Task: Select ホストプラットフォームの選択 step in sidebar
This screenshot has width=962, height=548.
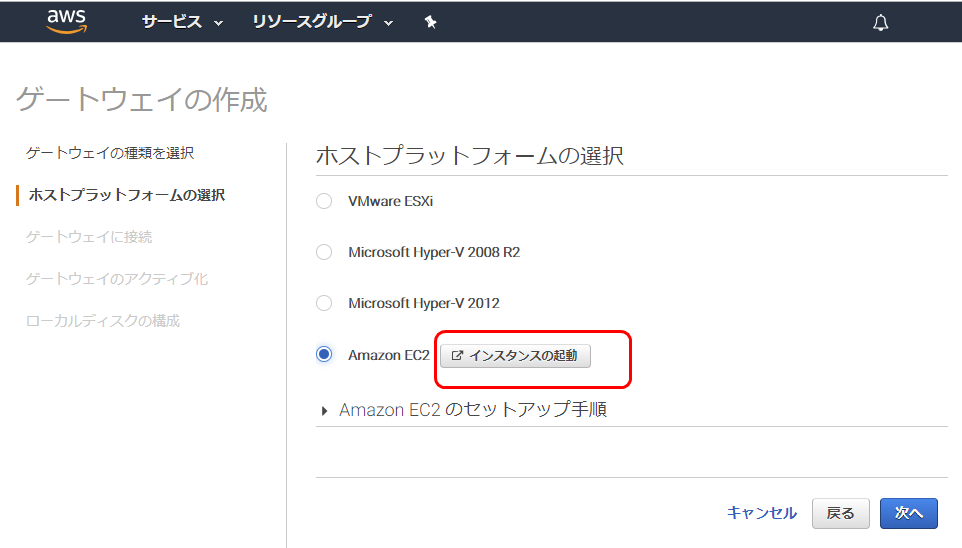Action: coord(126,195)
